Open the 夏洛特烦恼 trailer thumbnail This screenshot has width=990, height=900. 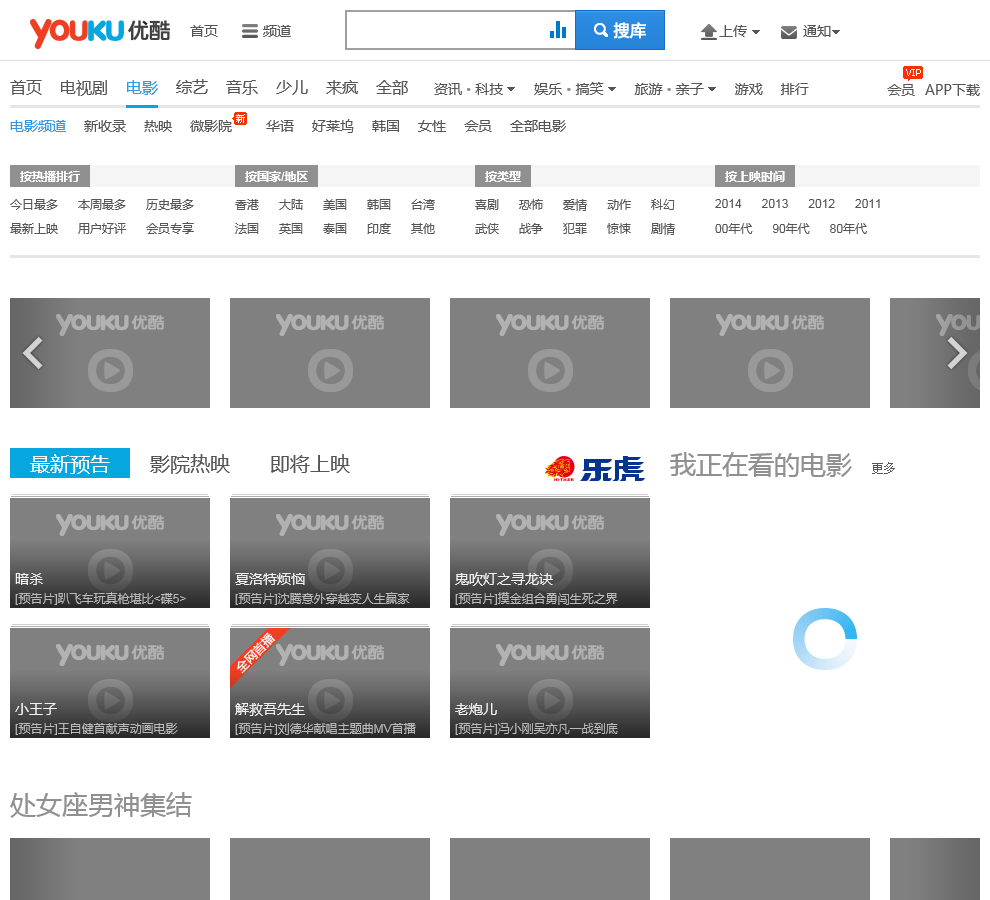tap(330, 553)
